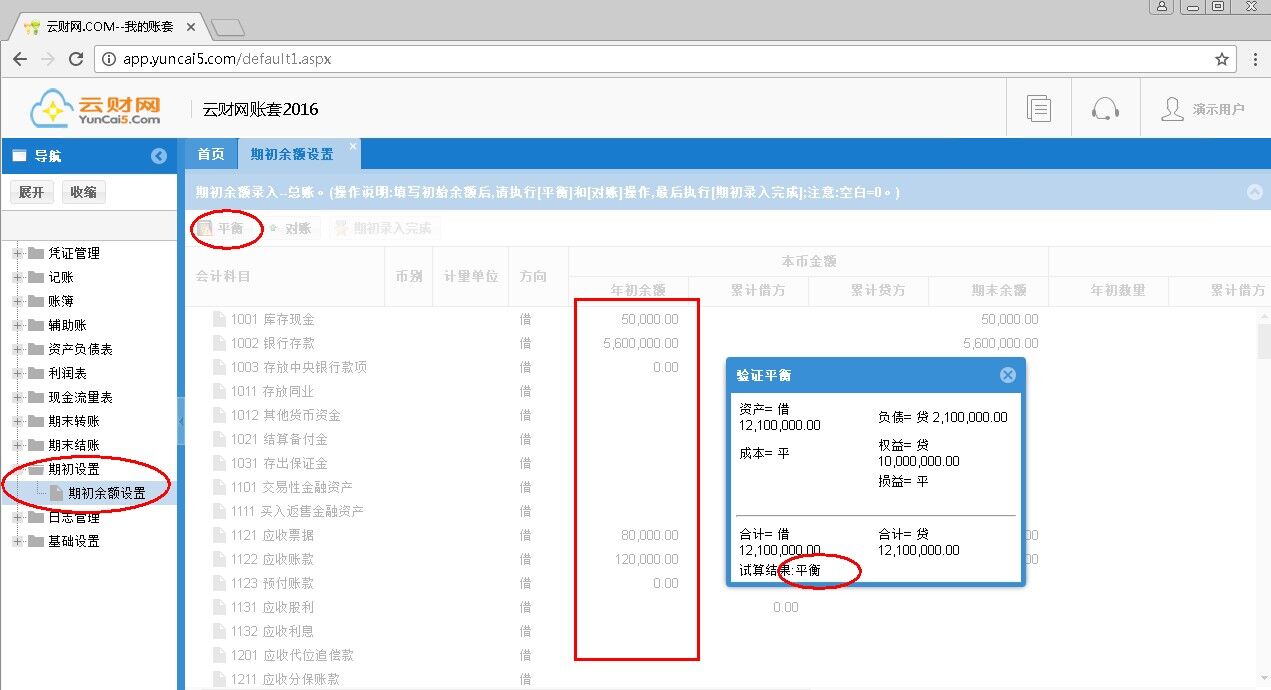Viewport: 1271px width, 690px height.
Task: Select 期初余额设置 in navigation tree
Action: [x=106, y=493]
